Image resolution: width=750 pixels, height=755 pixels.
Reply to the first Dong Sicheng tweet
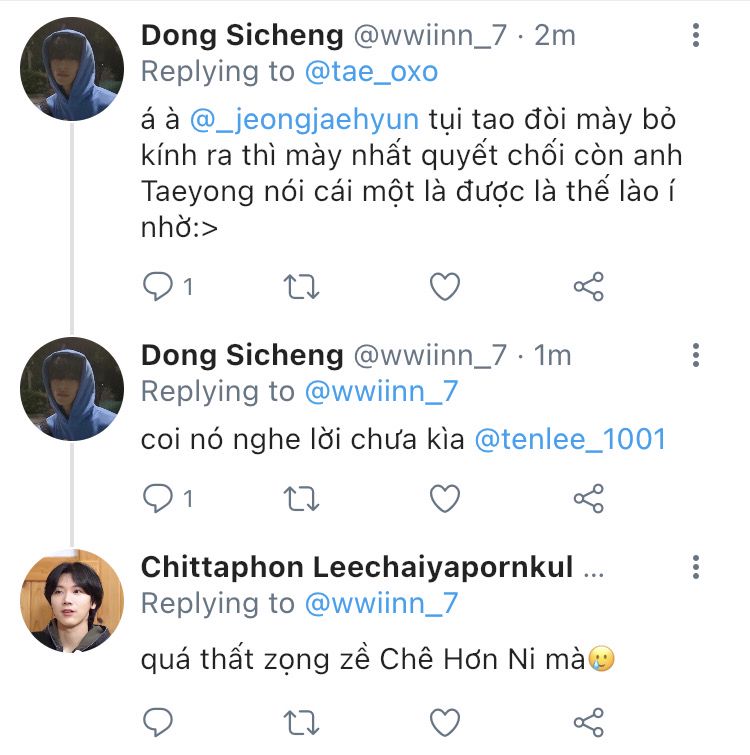coord(158,288)
